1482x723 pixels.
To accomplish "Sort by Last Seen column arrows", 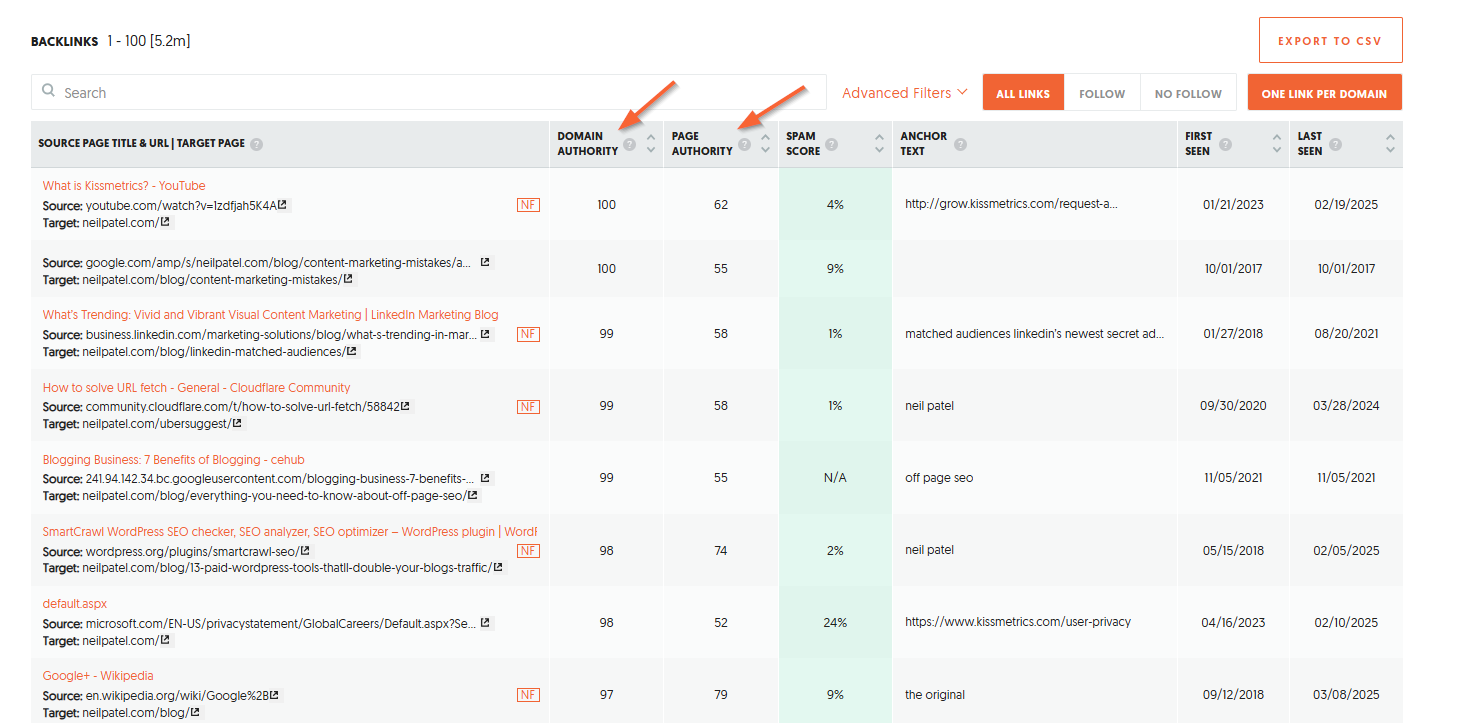I will (1389, 144).
